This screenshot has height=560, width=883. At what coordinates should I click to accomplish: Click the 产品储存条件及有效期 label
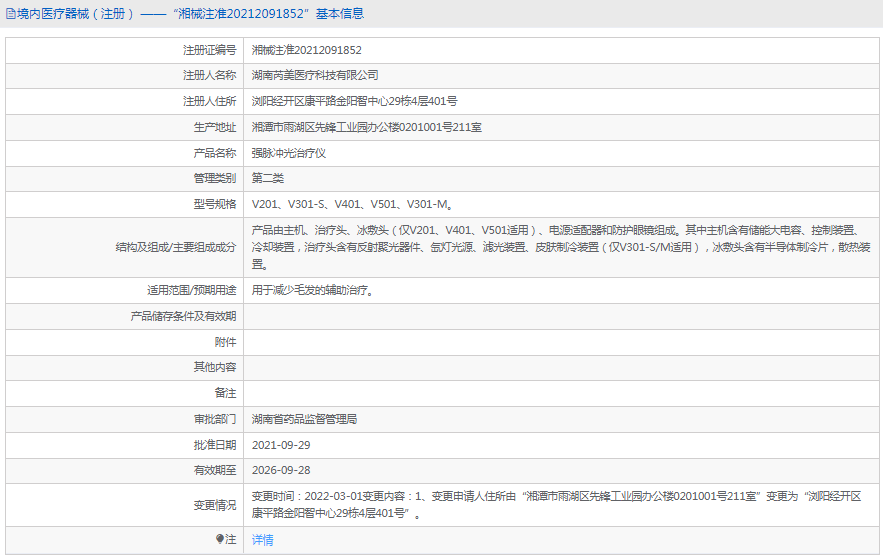click(183, 317)
